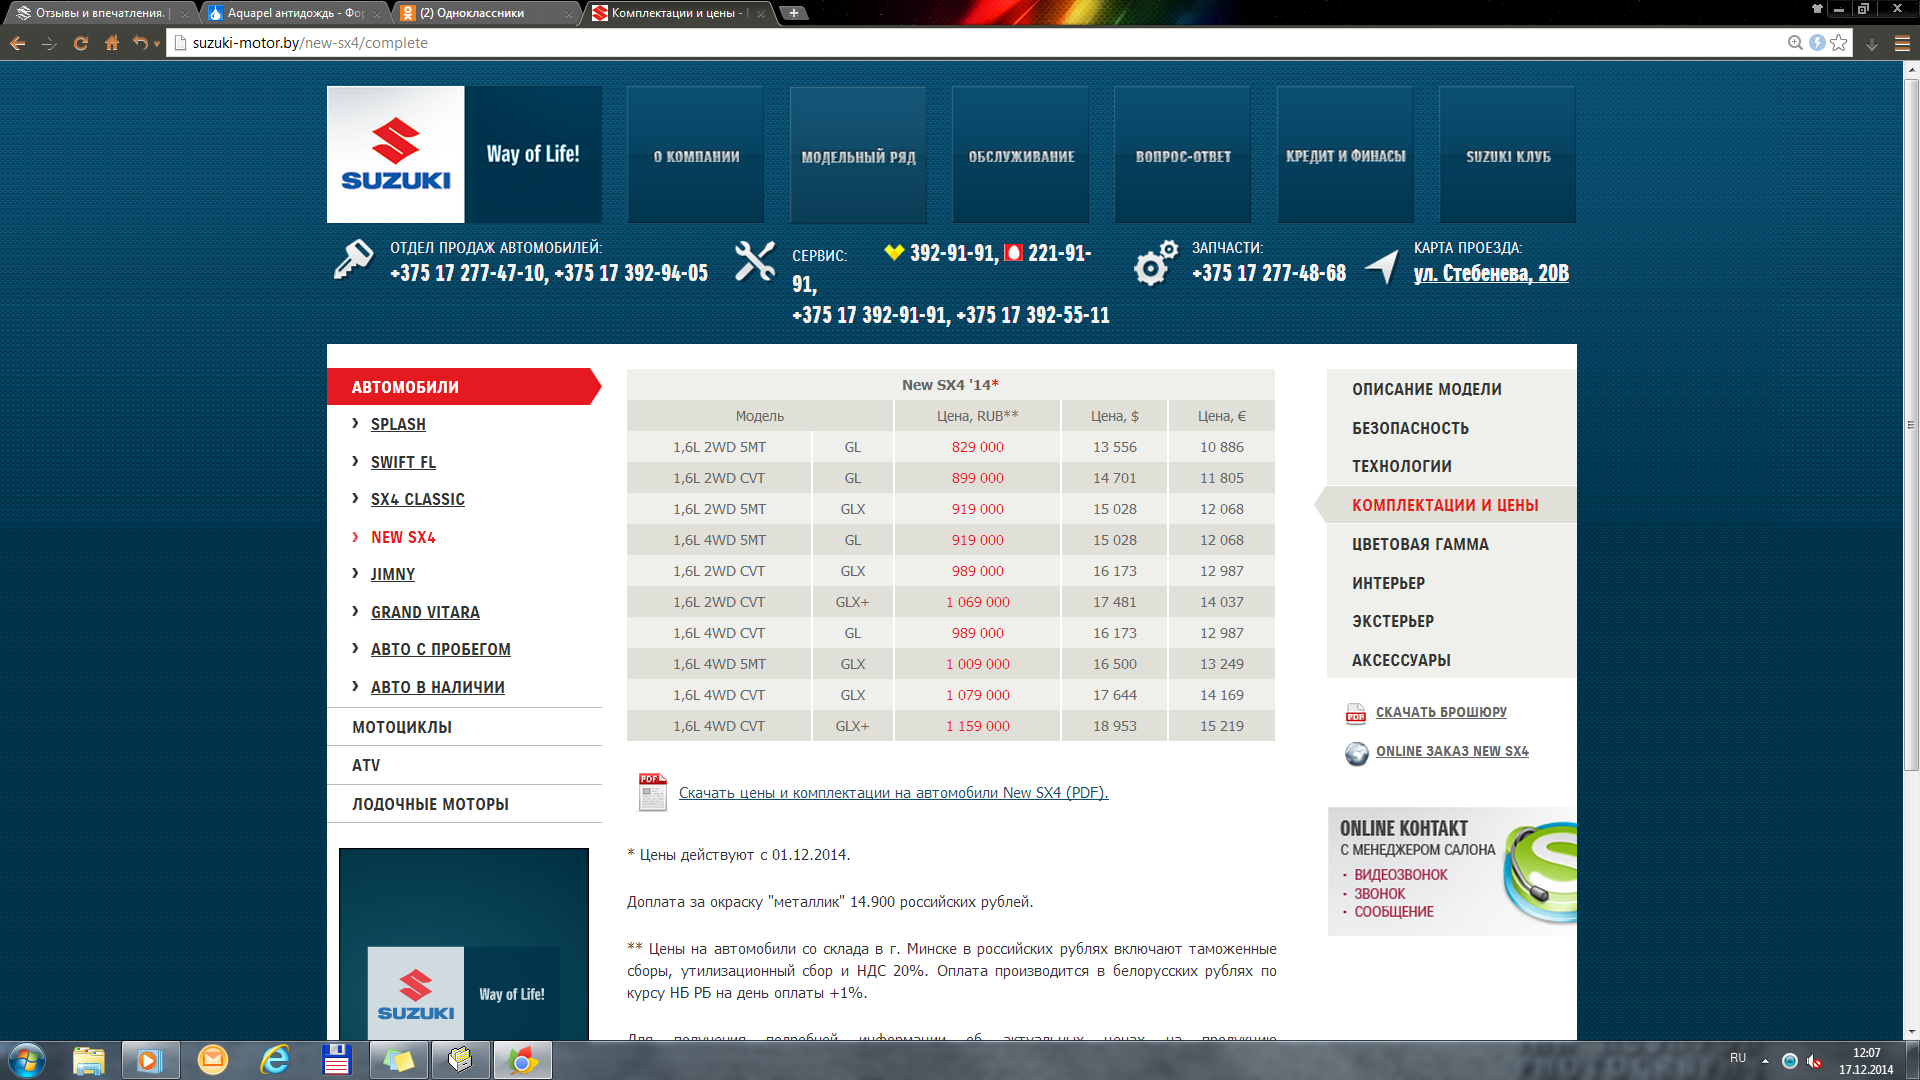Viewport: 1920px width, 1080px height.
Task: Open the МОДЕЛЬНЫЙ РЯД navigation menu
Action: pos(858,156)
